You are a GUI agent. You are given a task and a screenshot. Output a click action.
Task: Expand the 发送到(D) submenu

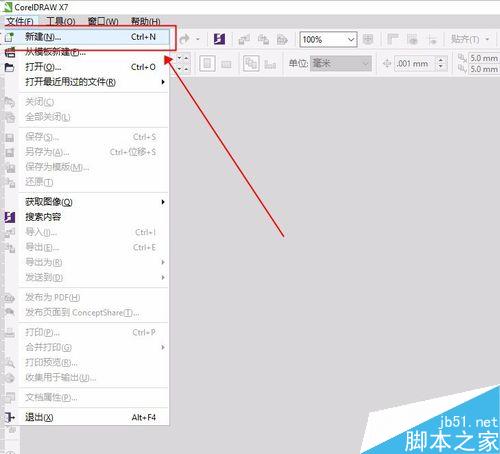87,277
